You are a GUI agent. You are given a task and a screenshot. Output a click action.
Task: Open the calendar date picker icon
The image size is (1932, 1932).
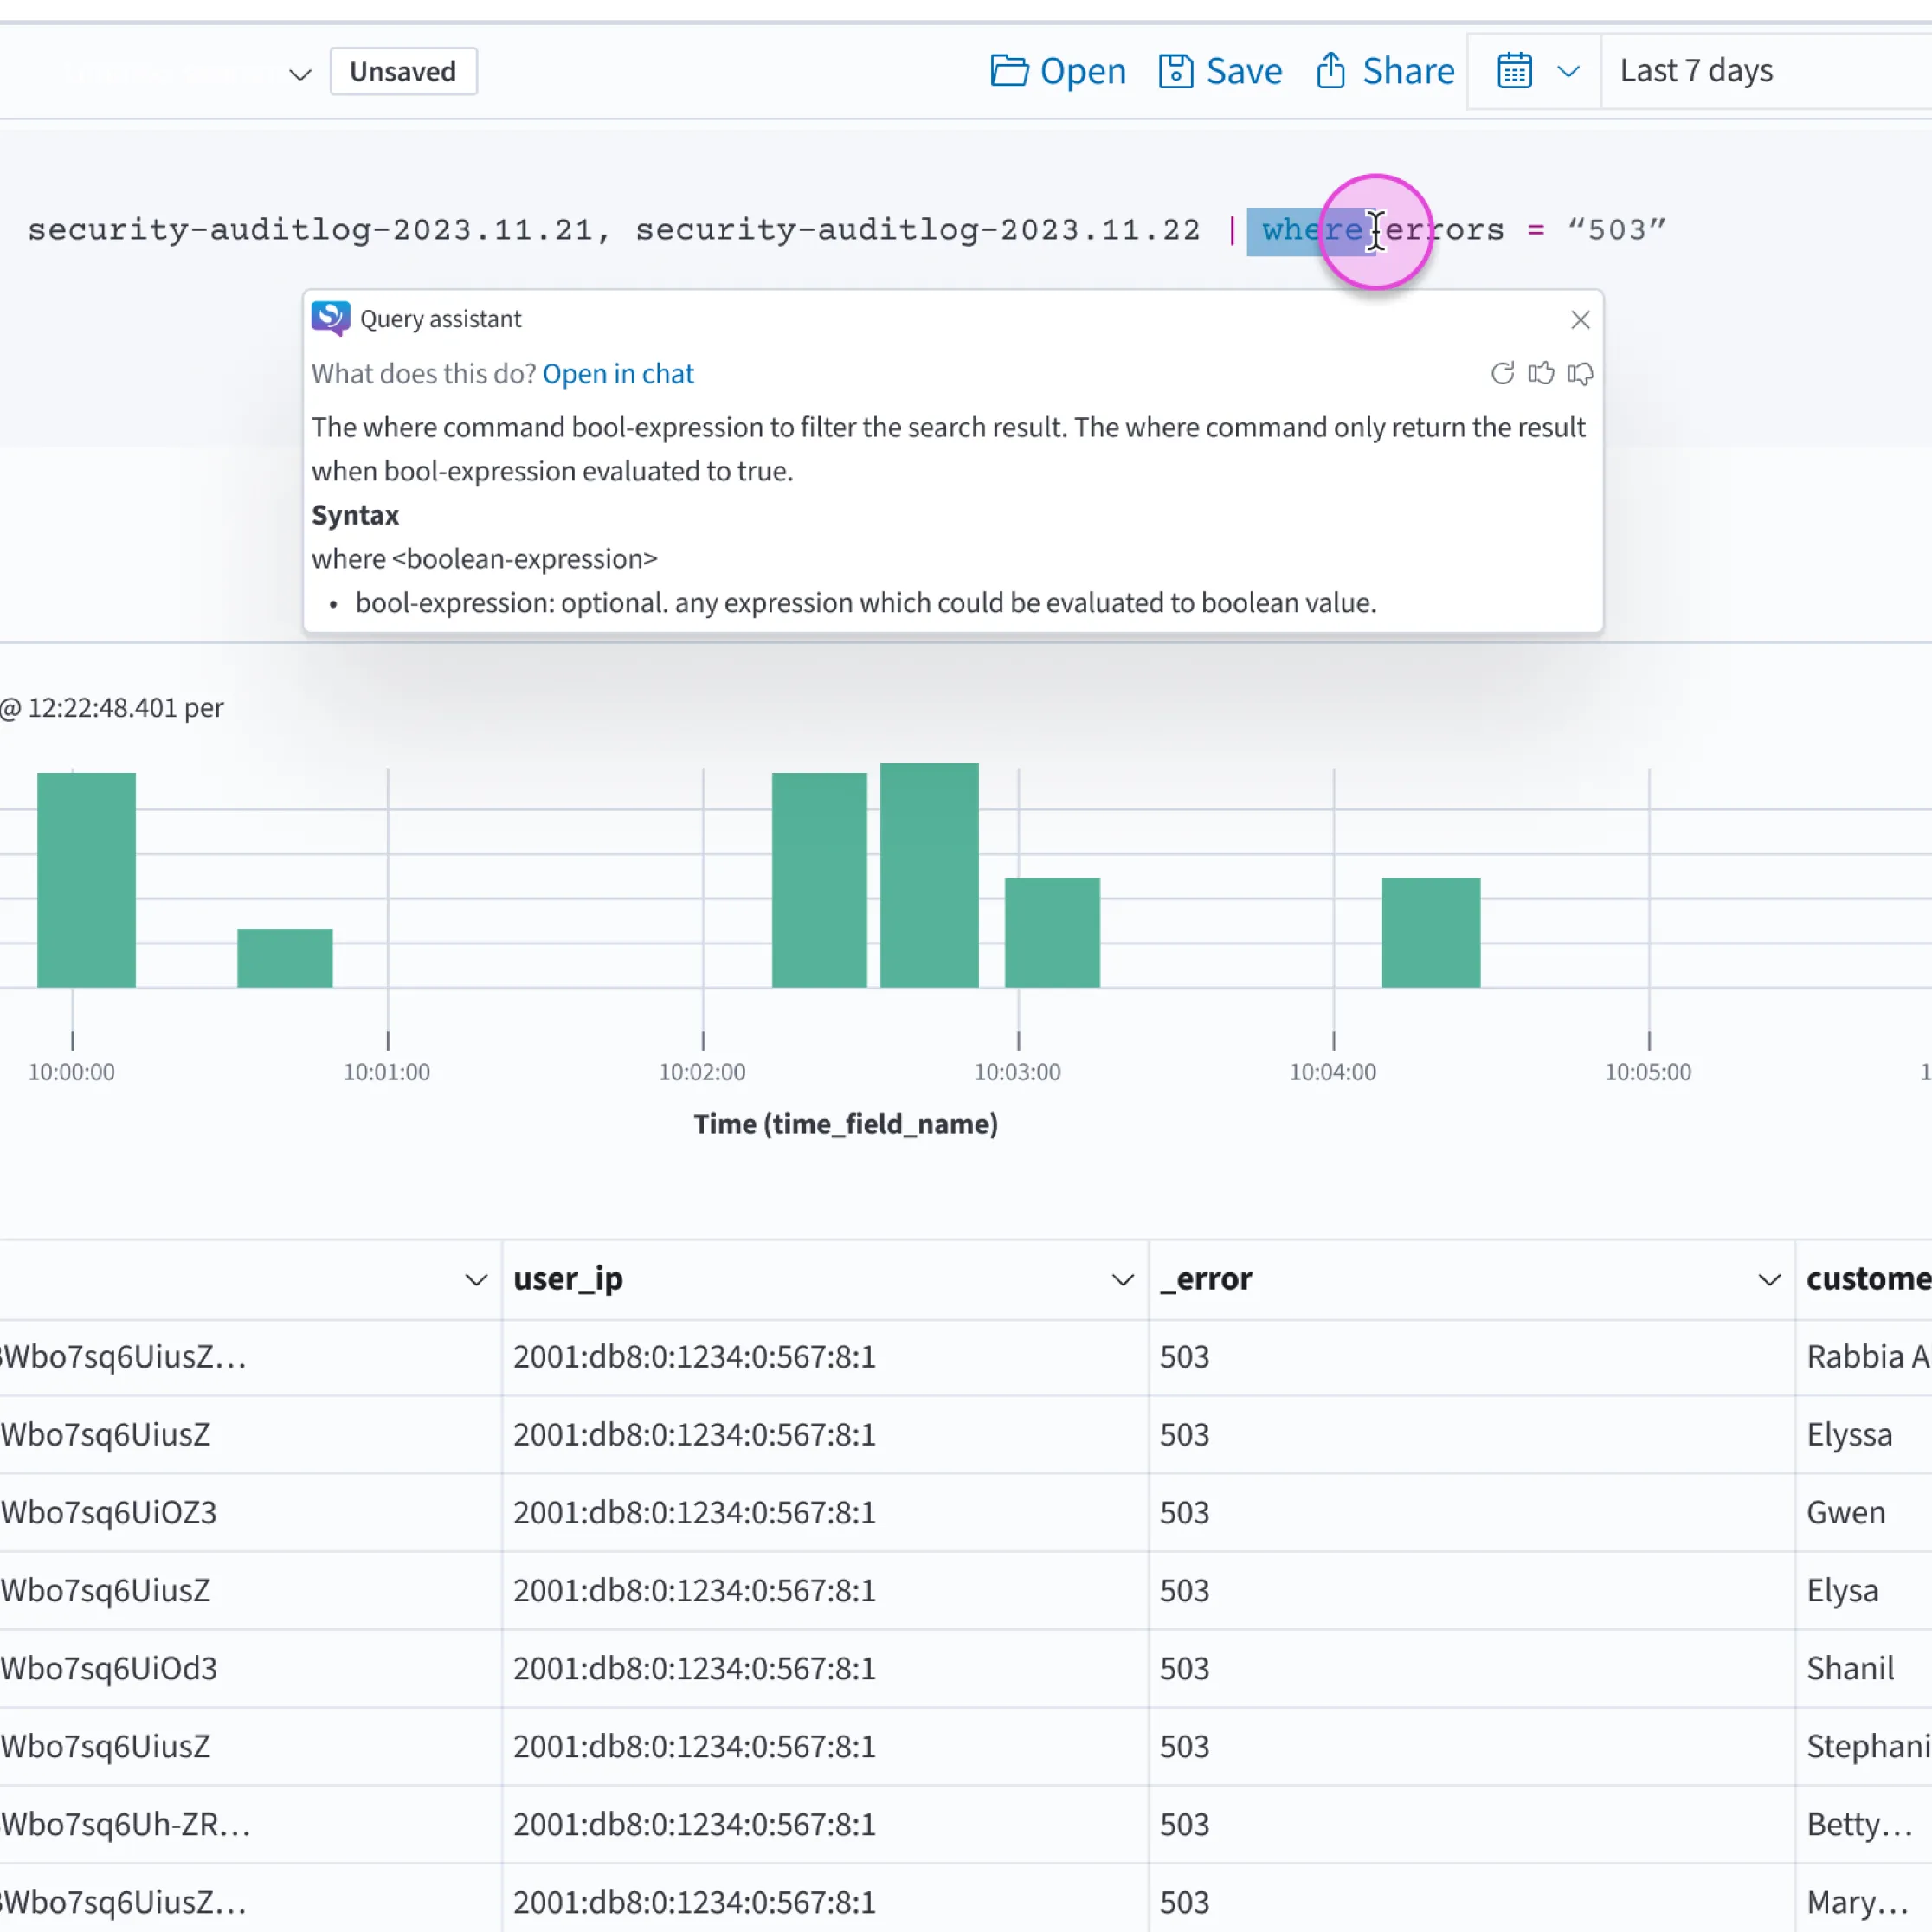click(x=1514, y=71)
